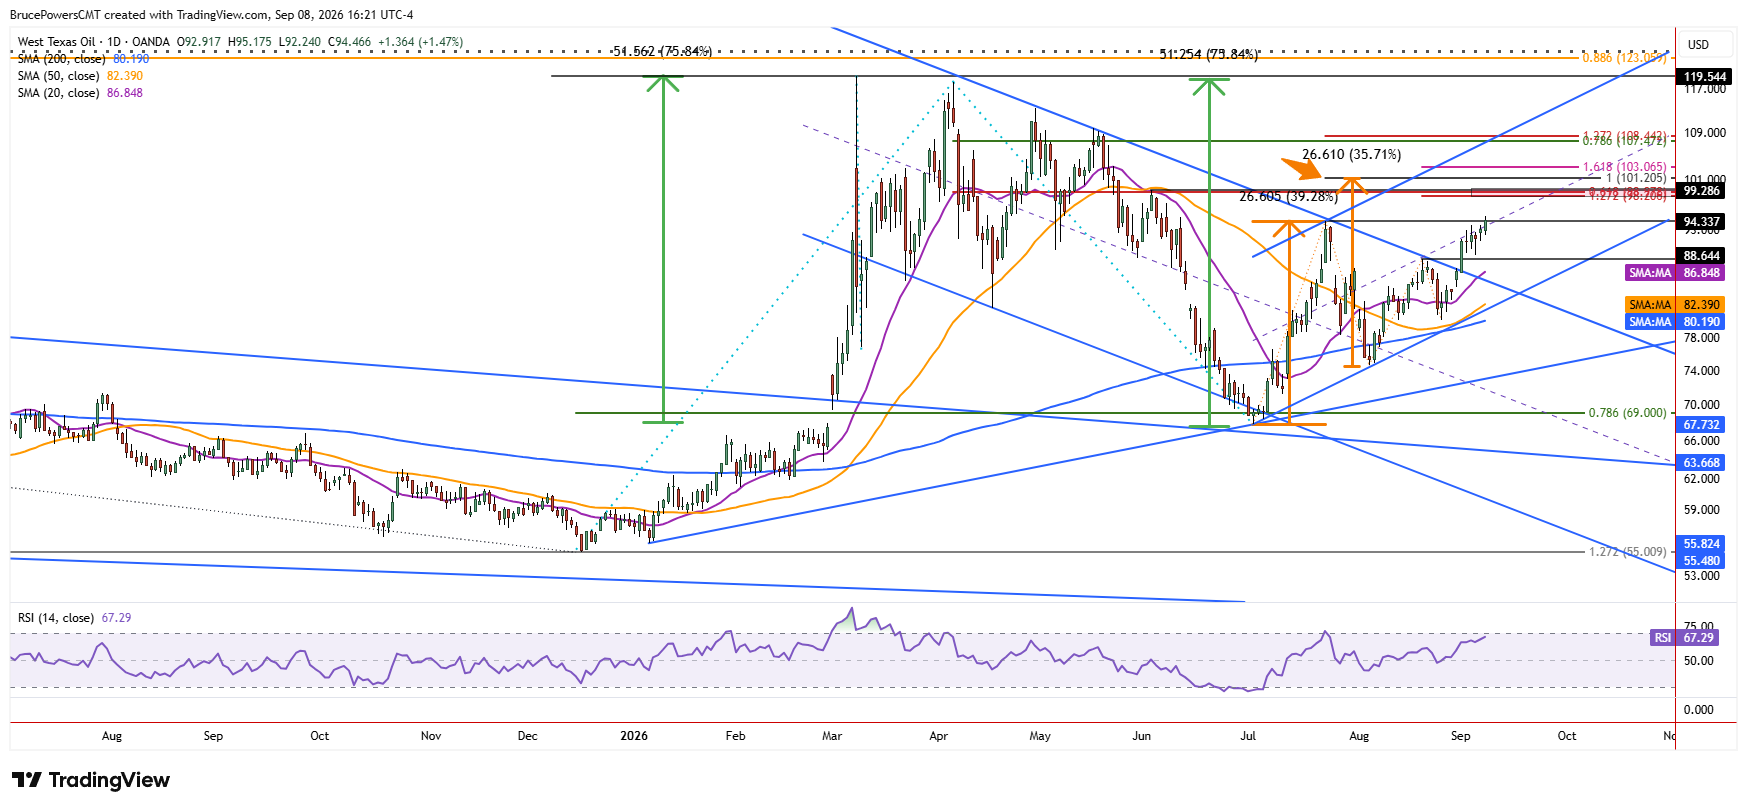Select the 99.286 price axis label
The width and height of the screenshot is (1747, 810).
pyautogui.click(x=1702, y=191)
